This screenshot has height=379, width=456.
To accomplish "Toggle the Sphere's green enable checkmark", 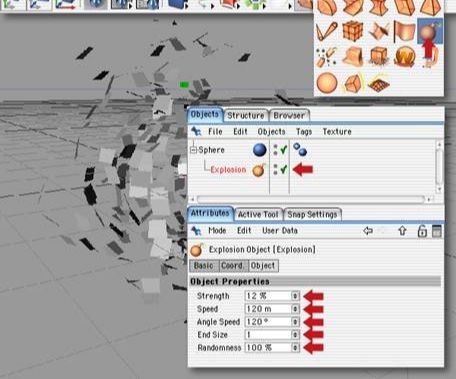I will pyautogui.click(x=284, y=150).
